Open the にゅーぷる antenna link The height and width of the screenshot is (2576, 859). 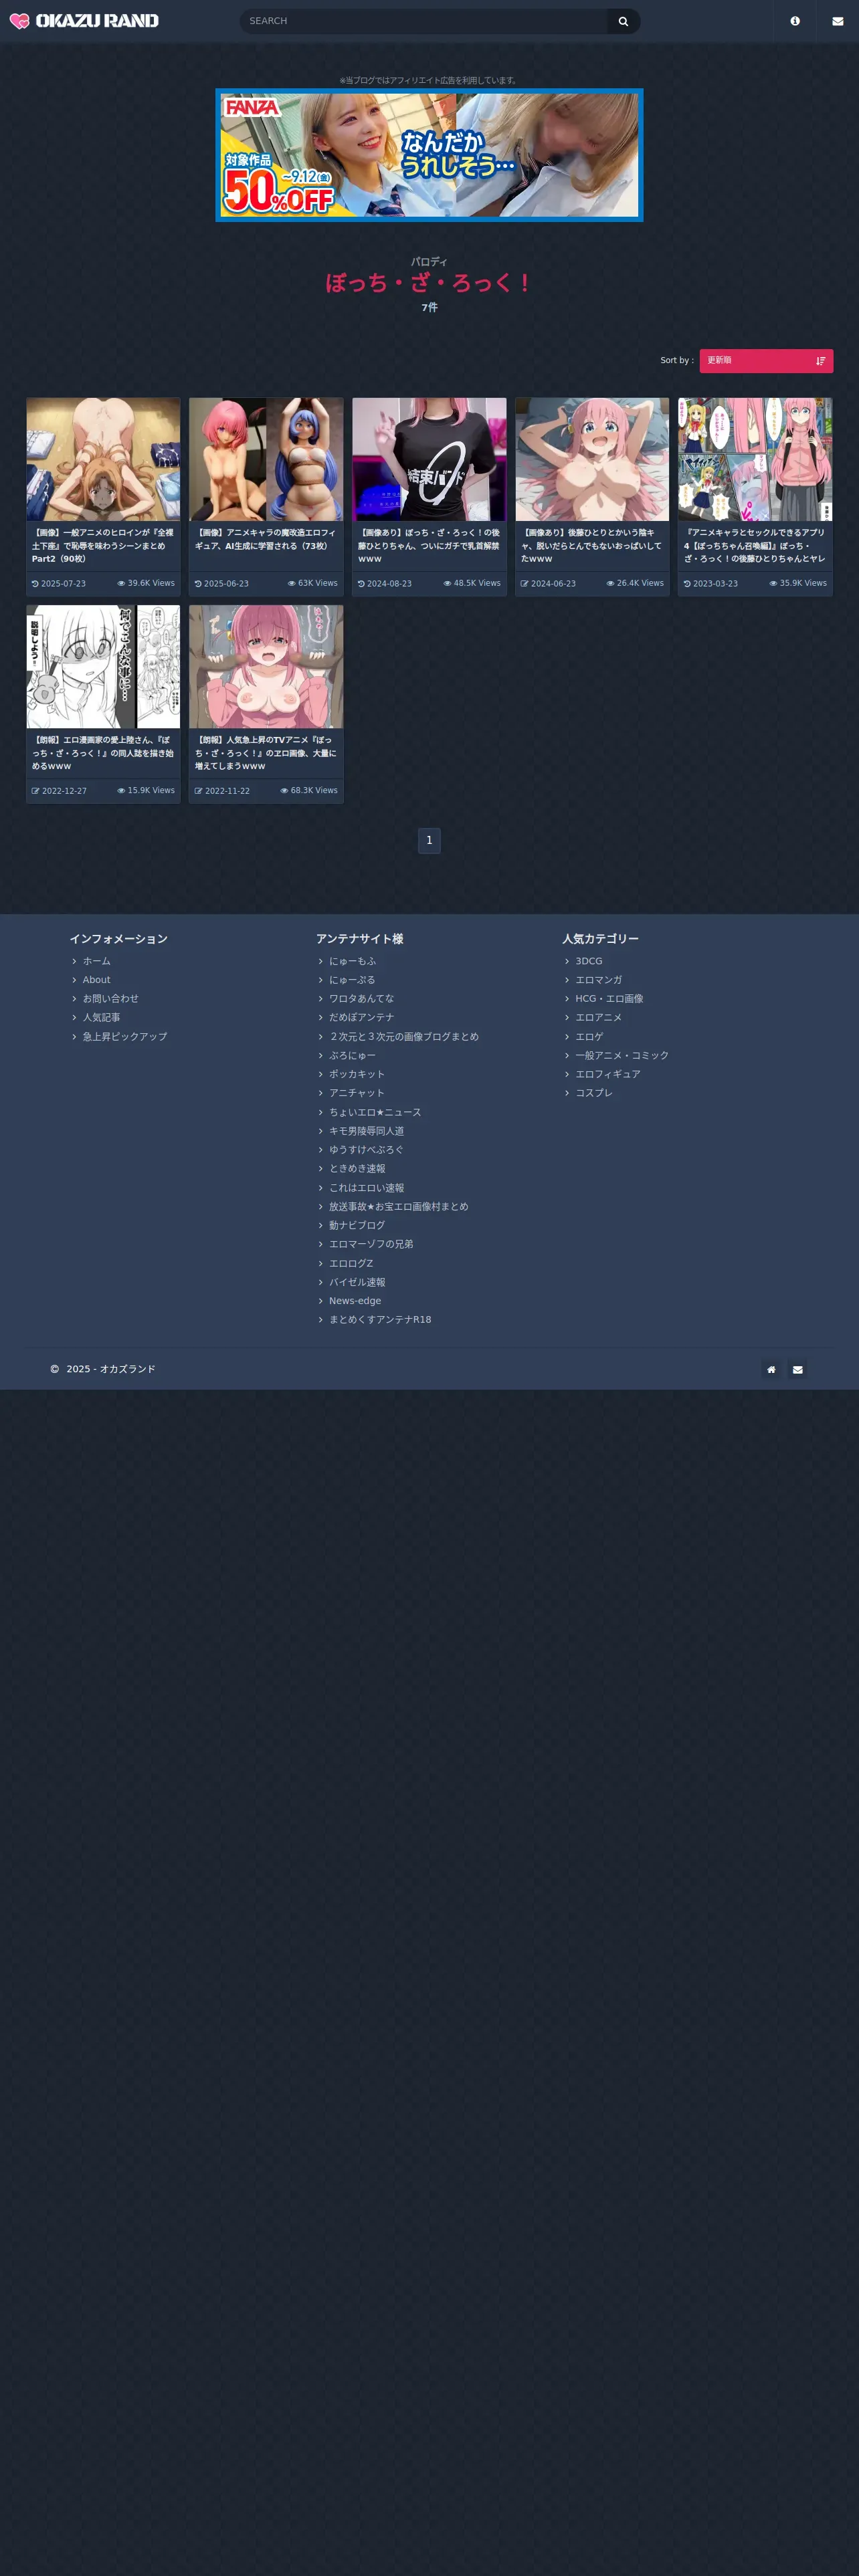coord(352,980)
